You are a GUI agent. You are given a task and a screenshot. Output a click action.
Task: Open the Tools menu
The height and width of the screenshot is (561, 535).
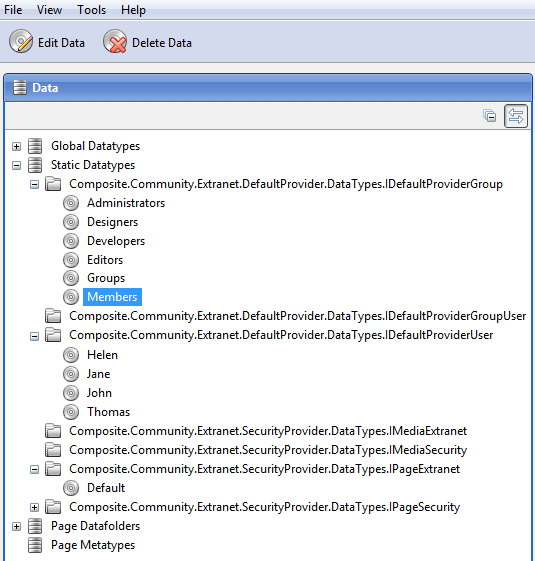(91, 10)
